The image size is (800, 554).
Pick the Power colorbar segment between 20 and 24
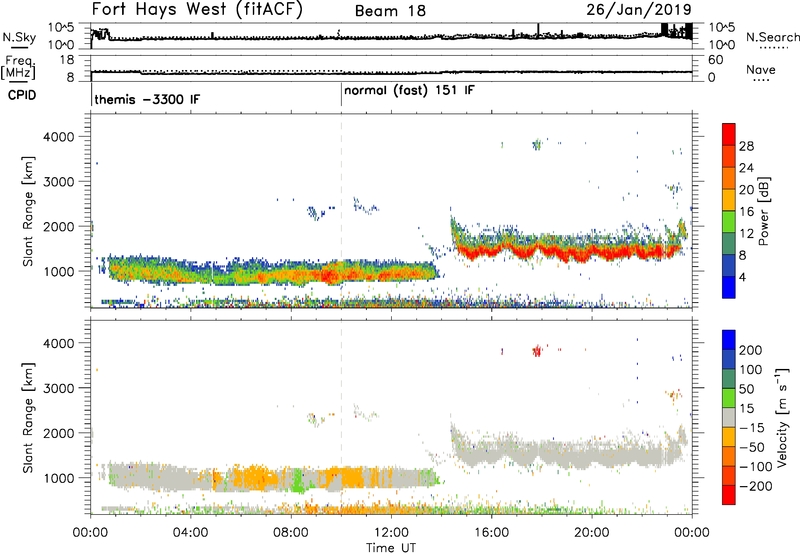pos(729,178)
